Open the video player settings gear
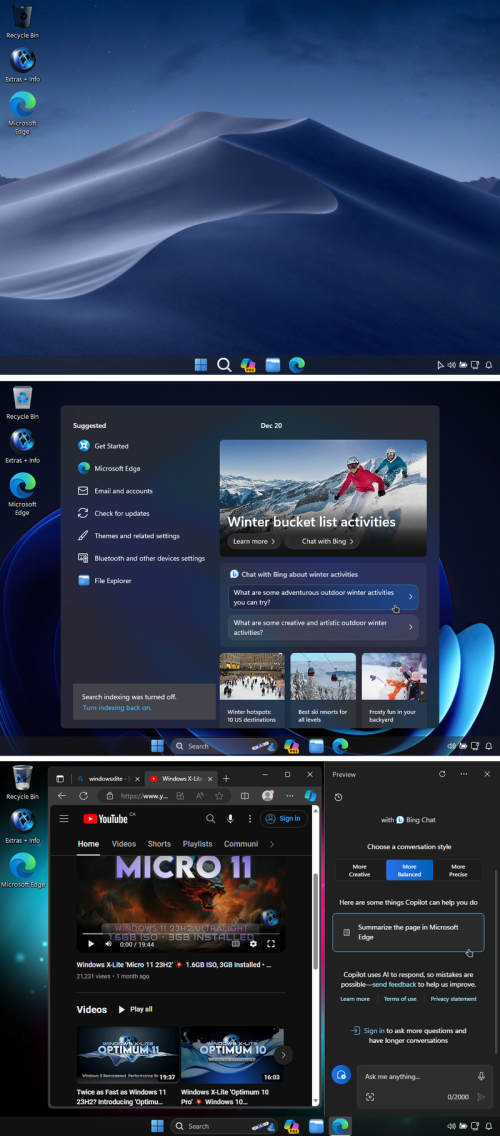Image resolution: width=500 pixels, height=1136 pixels. 253,944
